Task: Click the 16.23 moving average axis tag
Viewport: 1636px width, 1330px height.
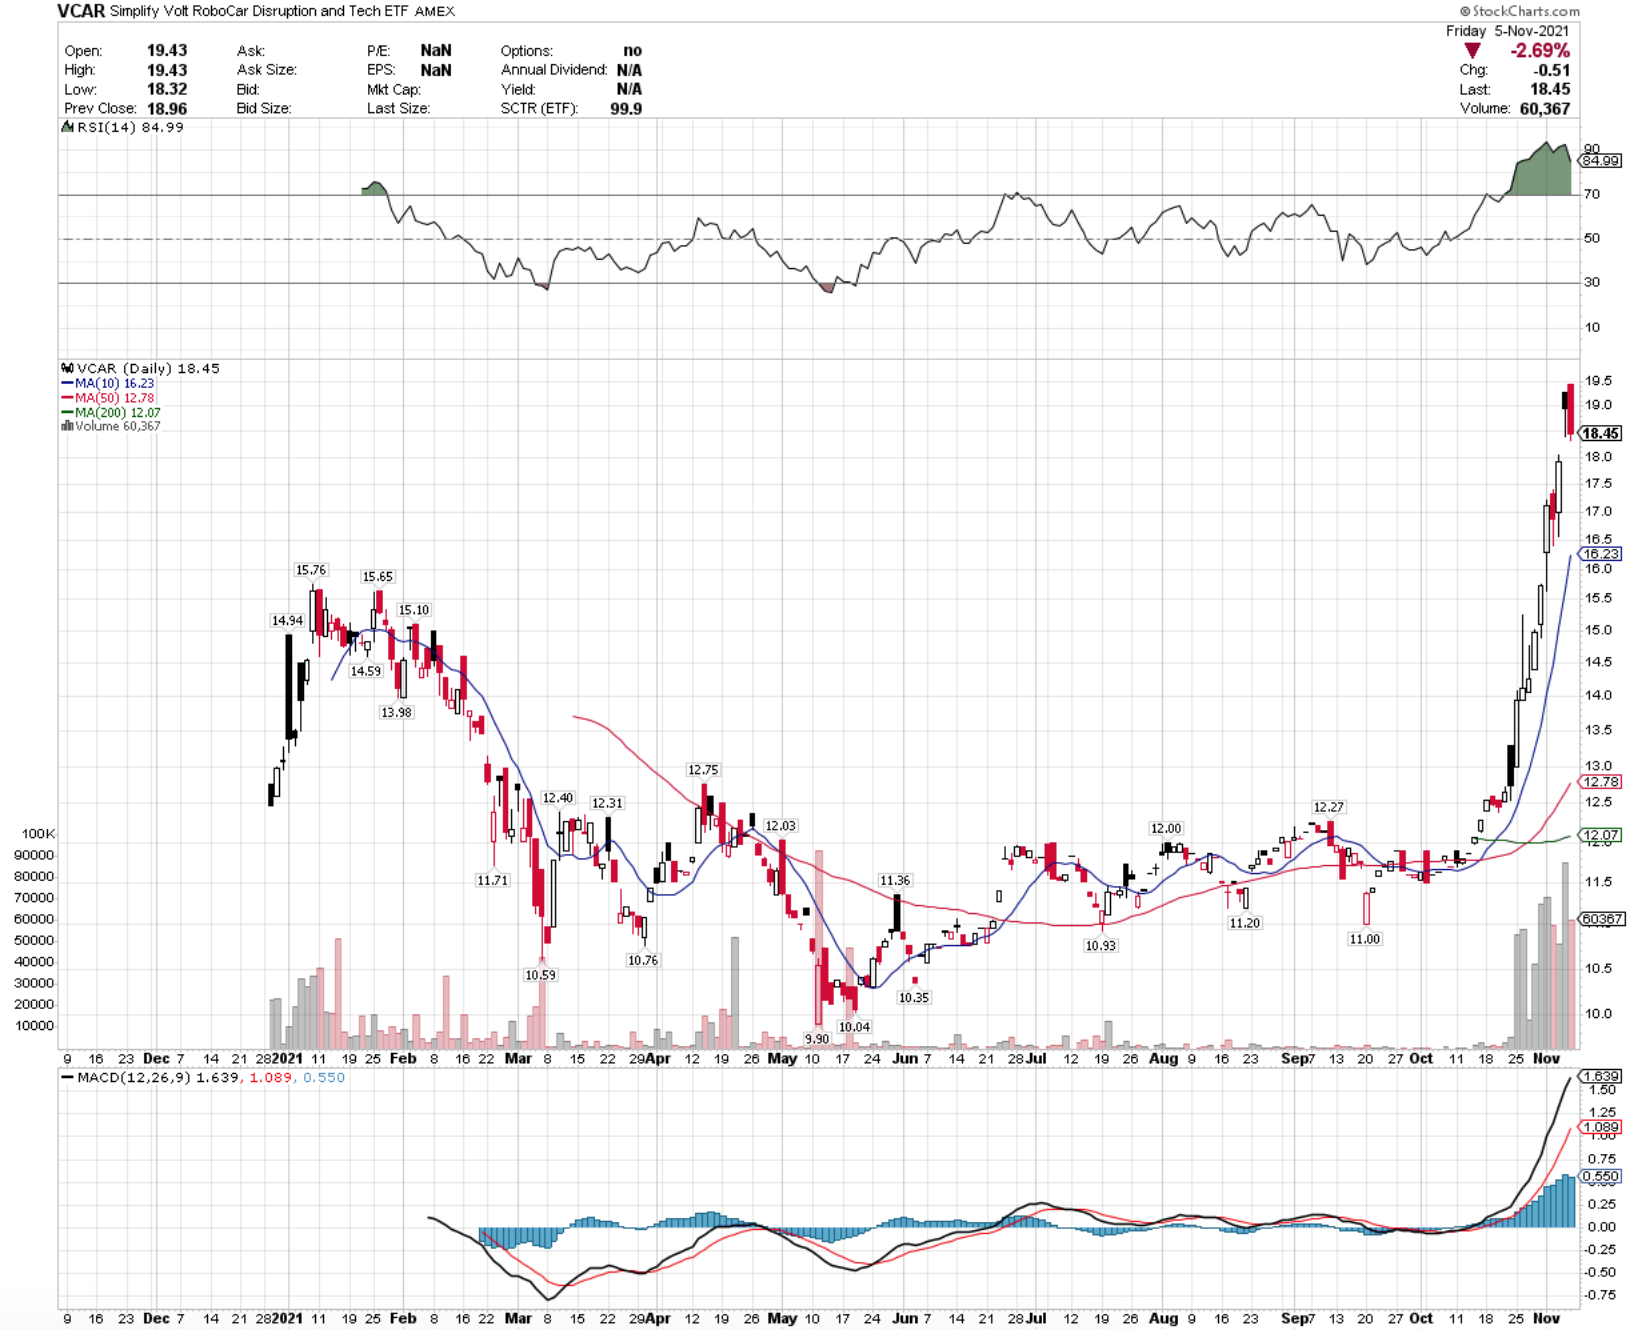Action: [1601, 554]
